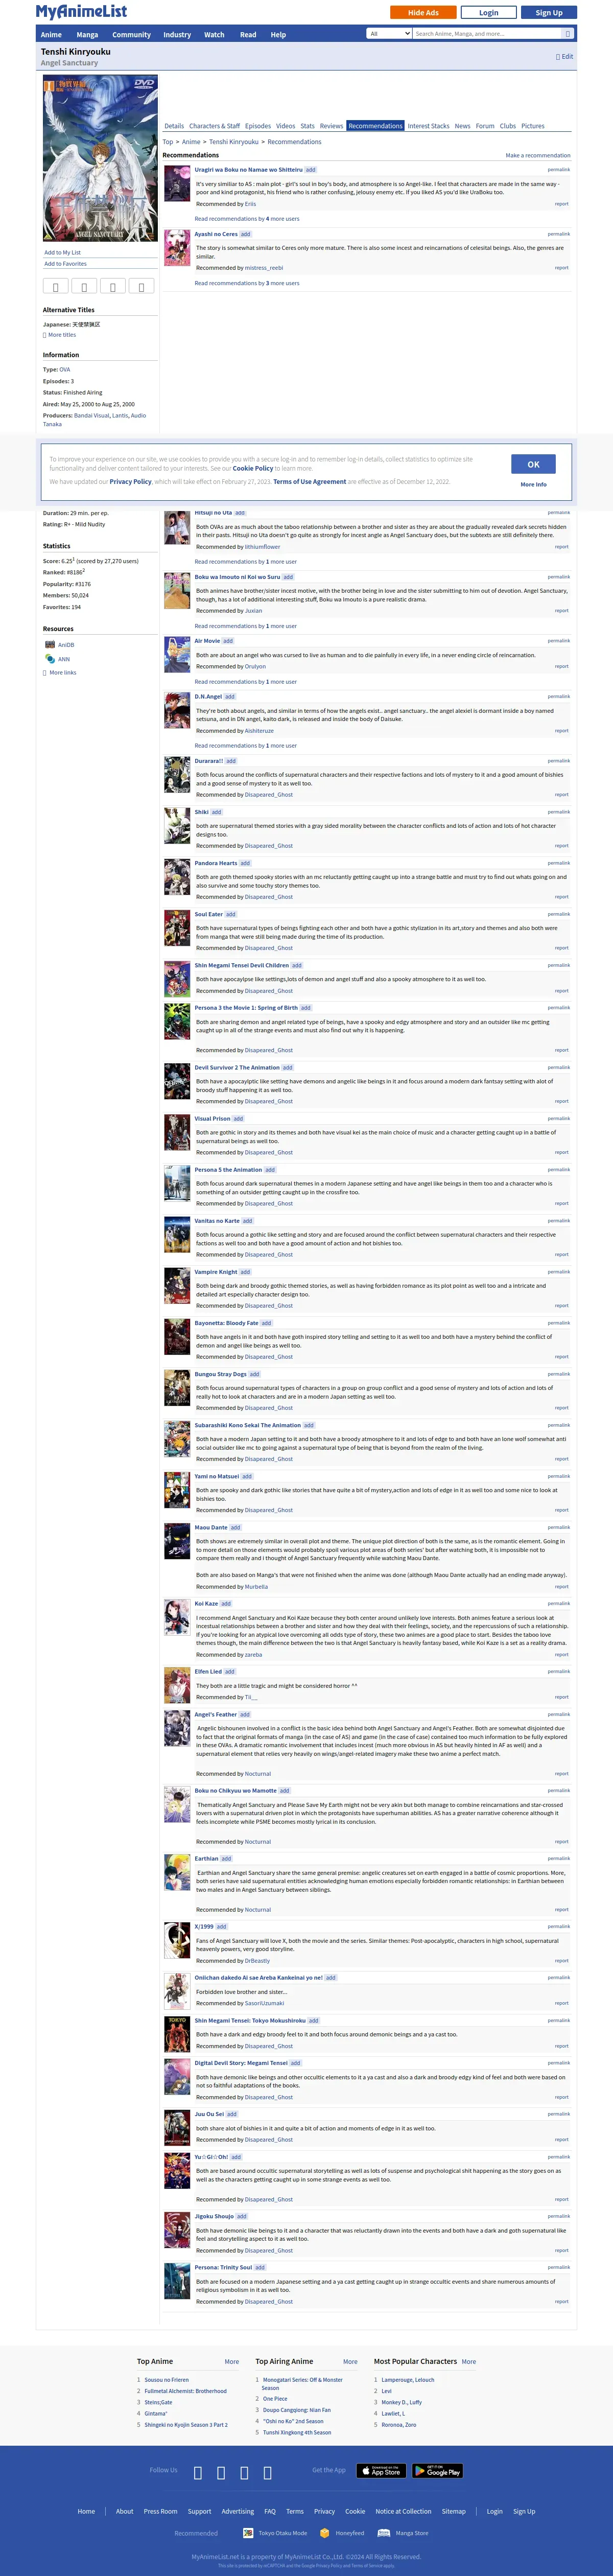Open the Angel Sanctuary DVD cover image
The height and width of the screenshot is (2576, 613).
pyautogui.click(x=100, y=159)
